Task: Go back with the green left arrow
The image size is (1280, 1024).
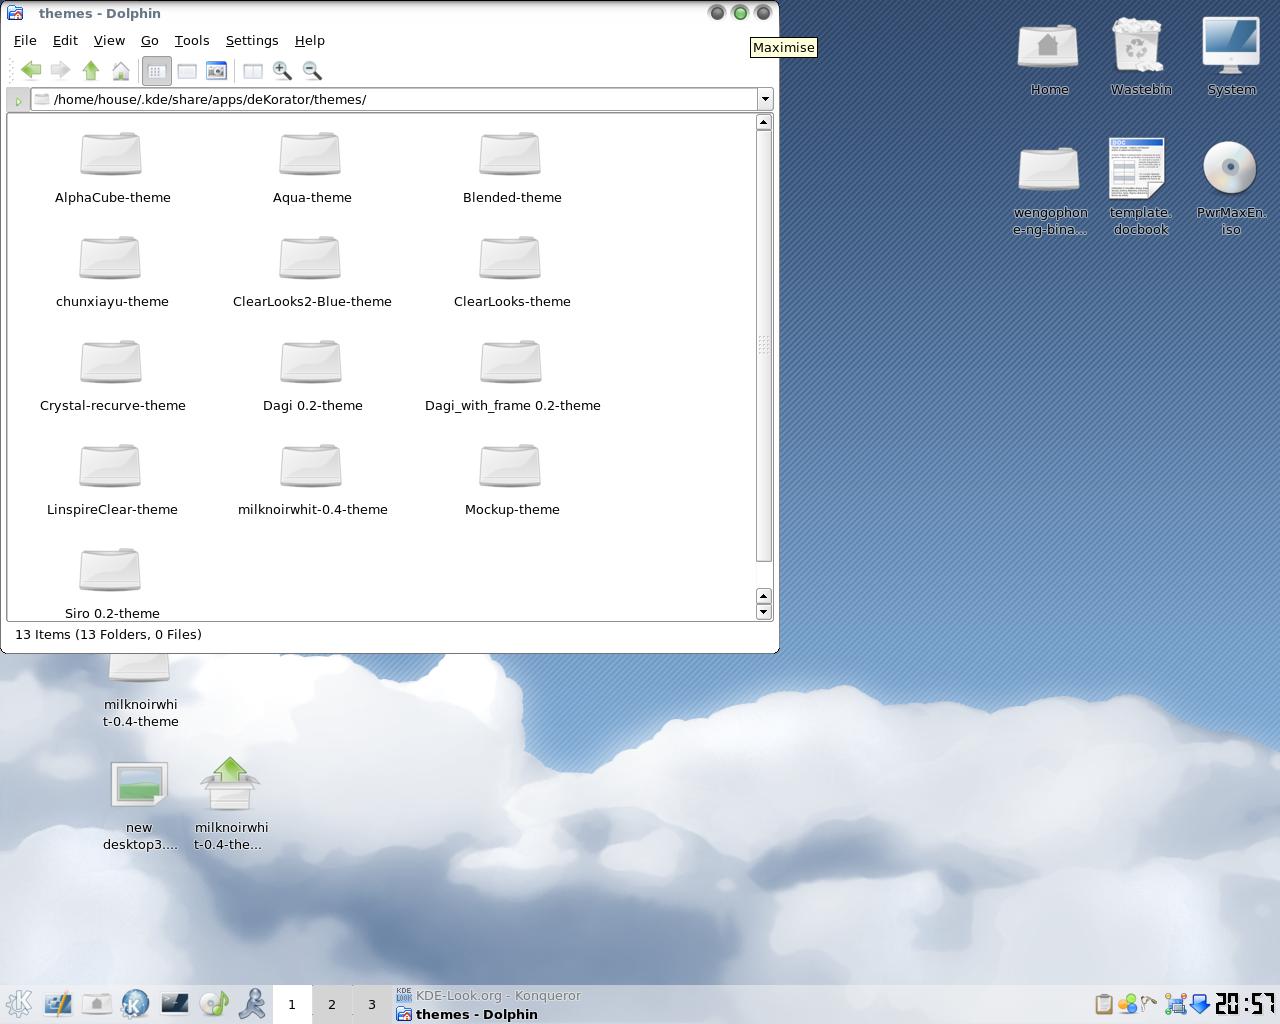Action: 31,70
